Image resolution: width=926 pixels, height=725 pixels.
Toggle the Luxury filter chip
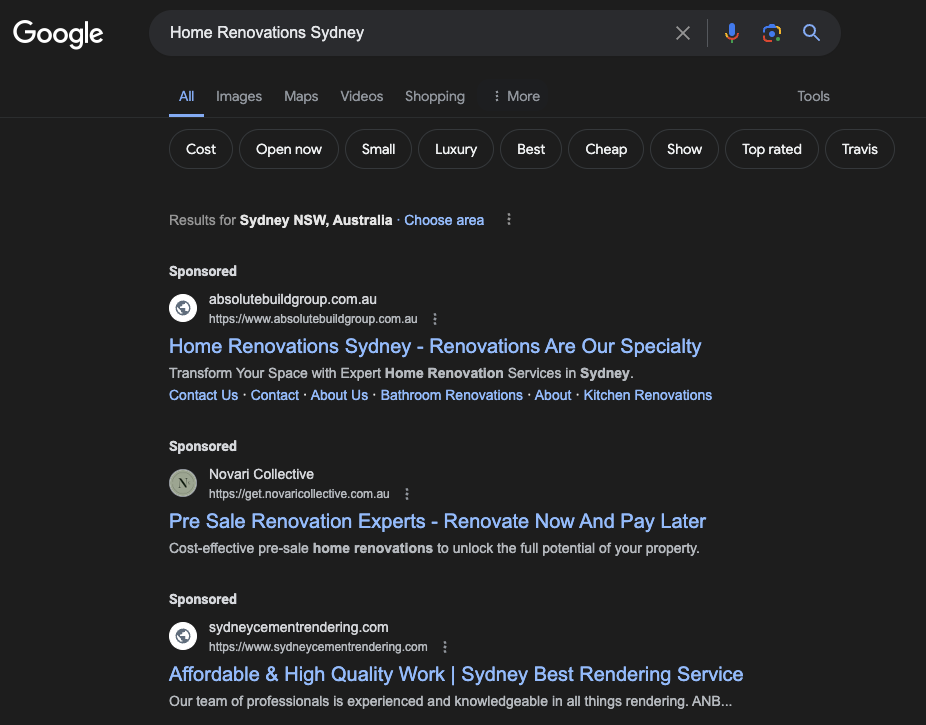click(x=455, y=149)
